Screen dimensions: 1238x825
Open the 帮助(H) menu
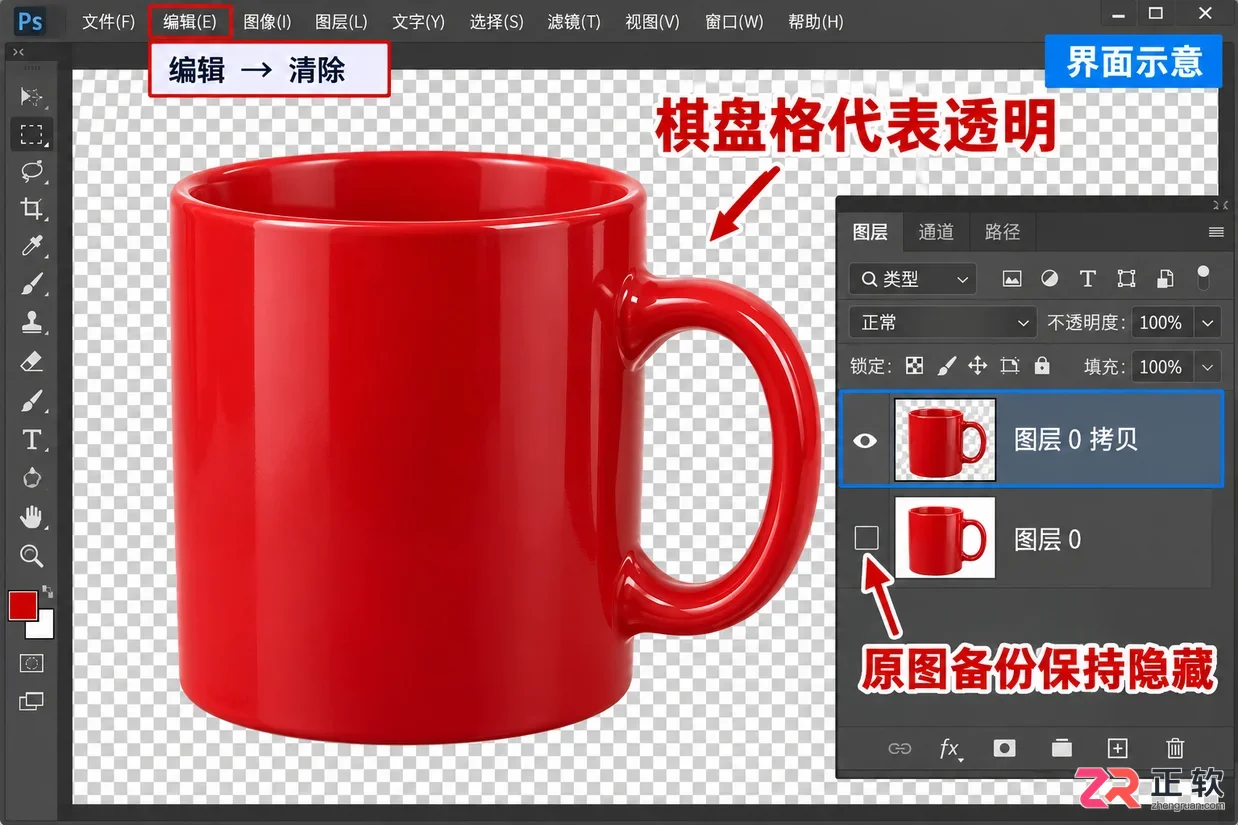[815, 21]
